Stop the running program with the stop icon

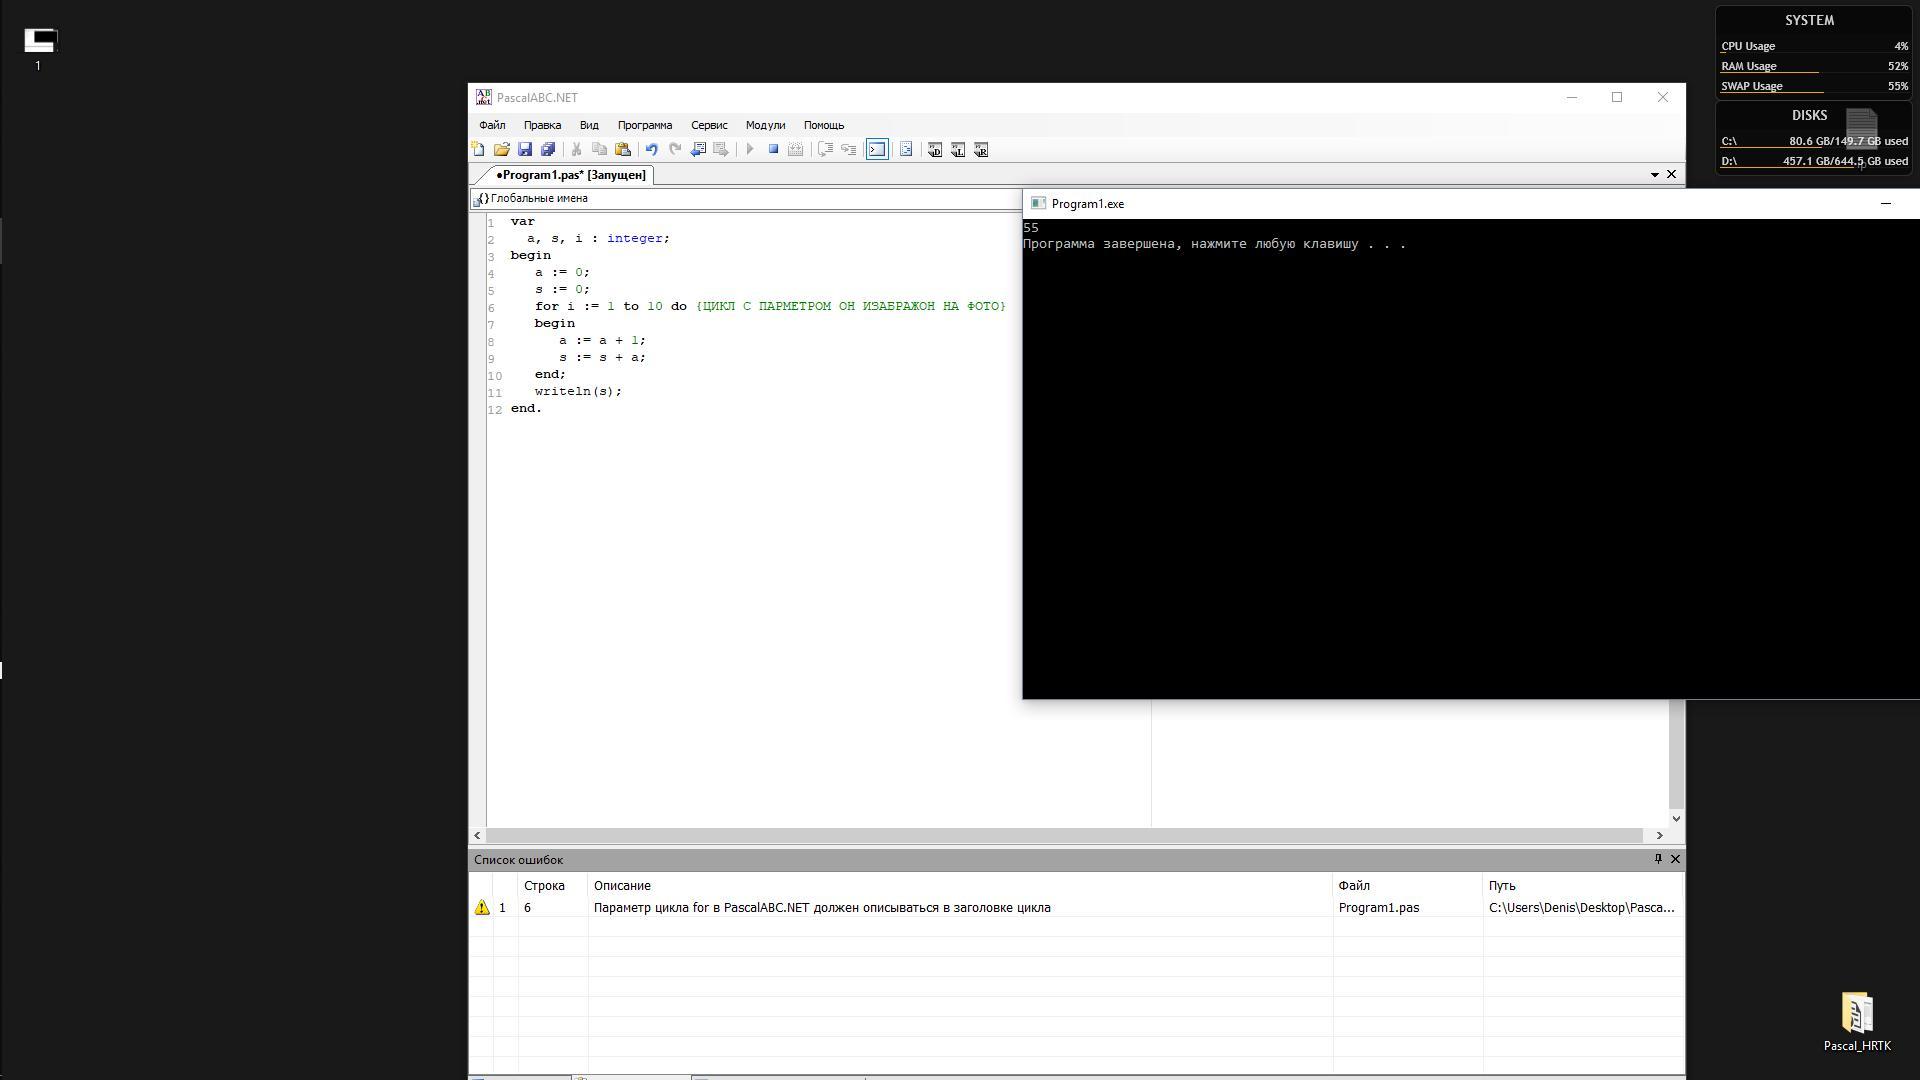pyautogui.click(x=773, y=149)
